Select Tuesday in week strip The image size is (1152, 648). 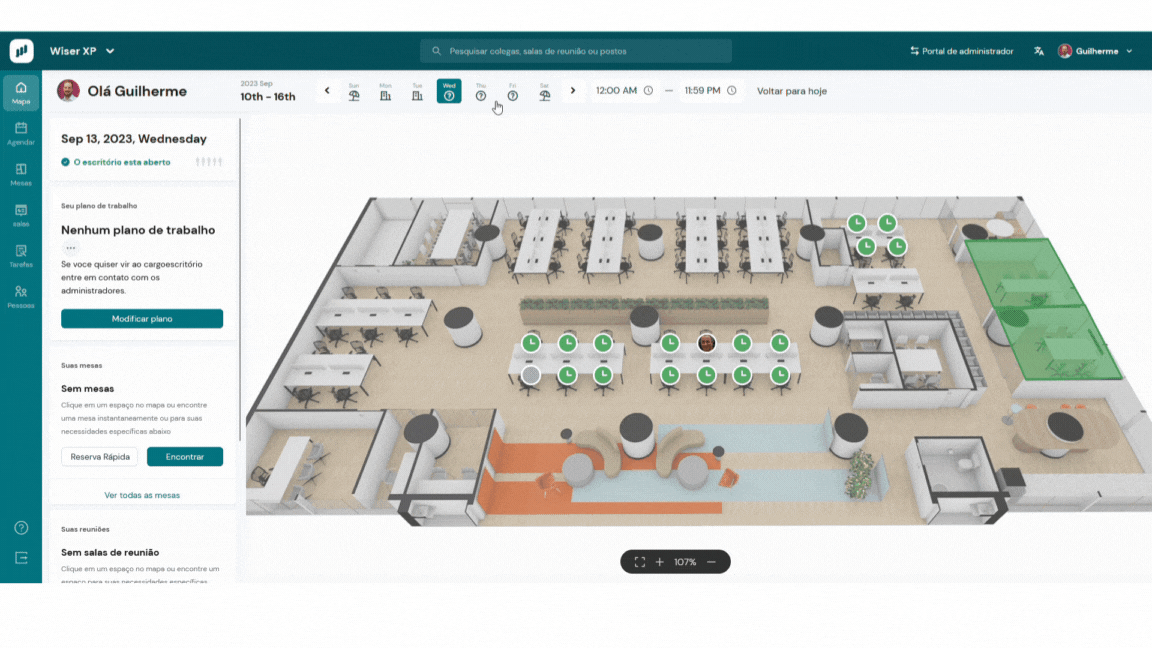417,92
